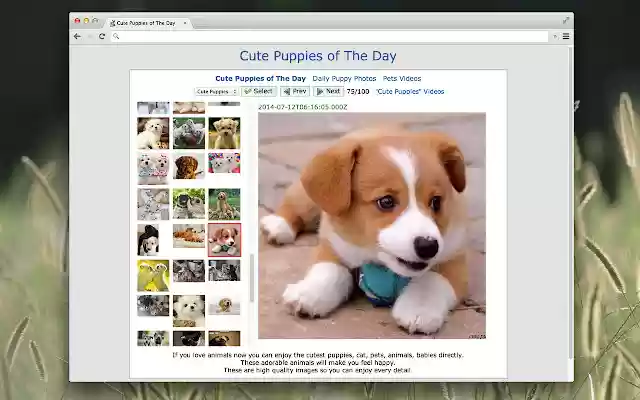
Task: Open the 'Cute Puppies' Videos link
Action: 410,91
